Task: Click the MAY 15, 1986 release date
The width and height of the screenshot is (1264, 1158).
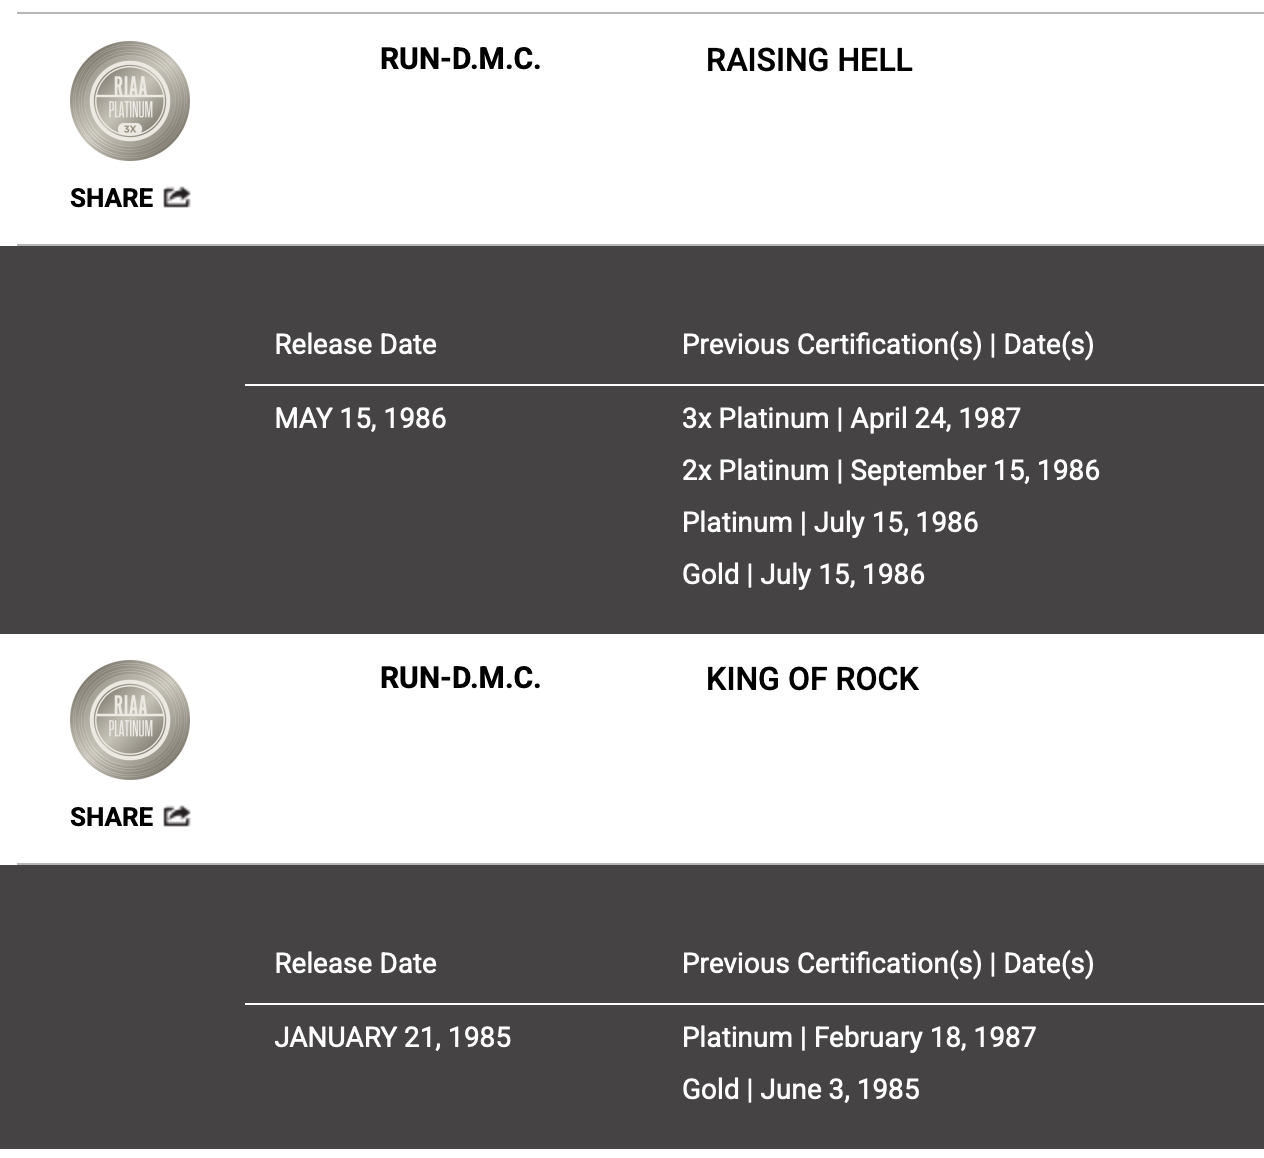Action: coord(360,418)
